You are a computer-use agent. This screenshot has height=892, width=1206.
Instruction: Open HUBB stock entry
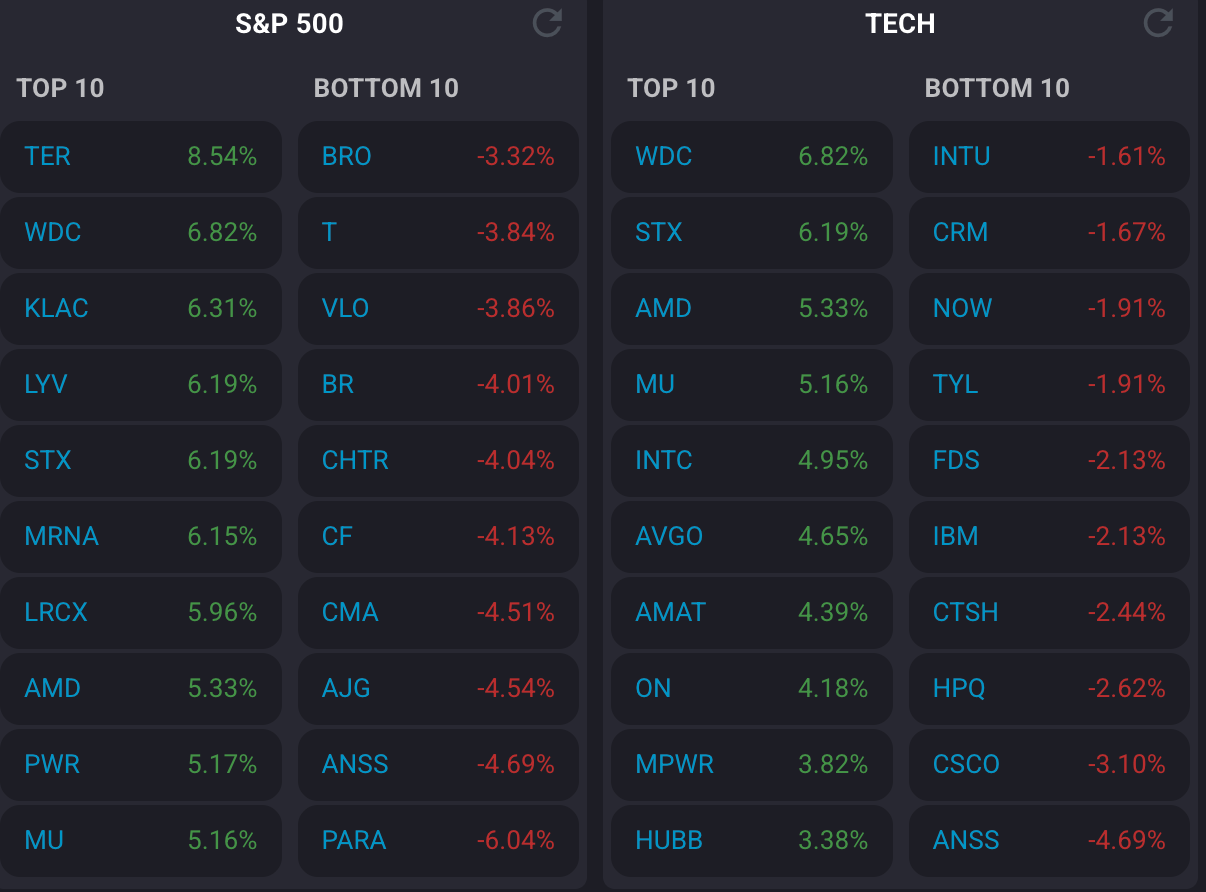(x=670, y=841)
